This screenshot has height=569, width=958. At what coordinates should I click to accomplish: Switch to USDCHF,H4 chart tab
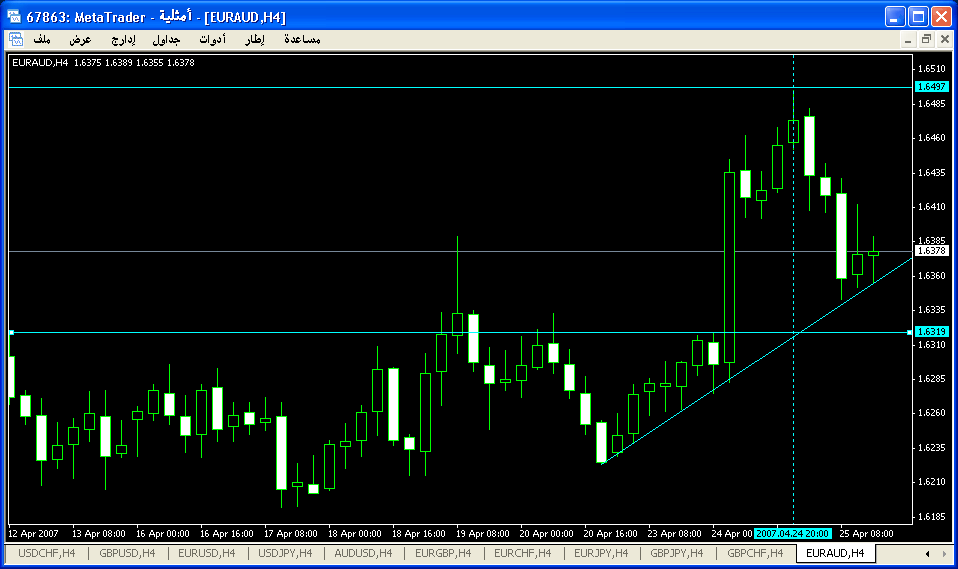click(47, 554)
